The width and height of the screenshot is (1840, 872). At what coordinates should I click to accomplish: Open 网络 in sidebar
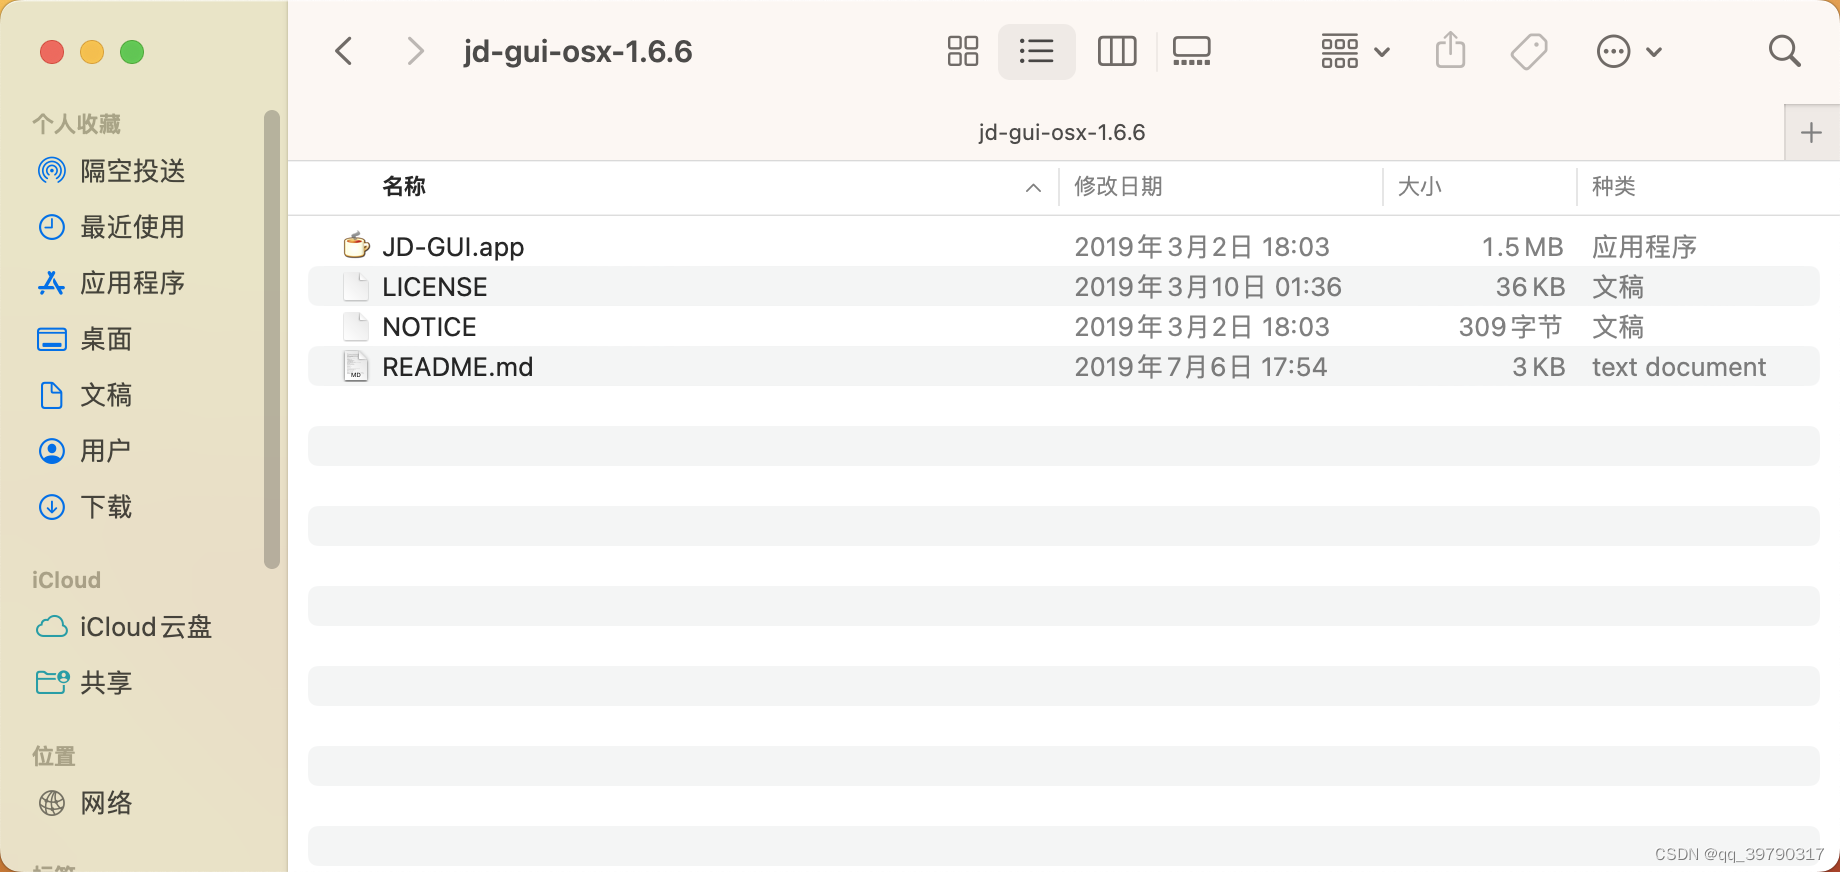[x=106, y=803]
